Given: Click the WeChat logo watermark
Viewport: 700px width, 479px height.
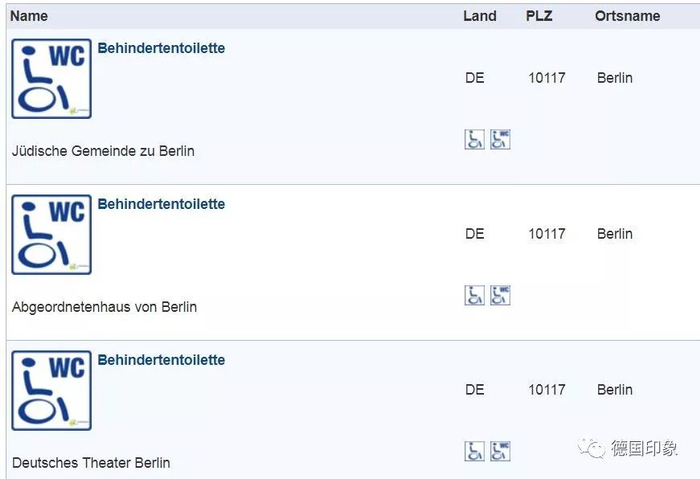Looking at the screenshot, I should point(595,448).
